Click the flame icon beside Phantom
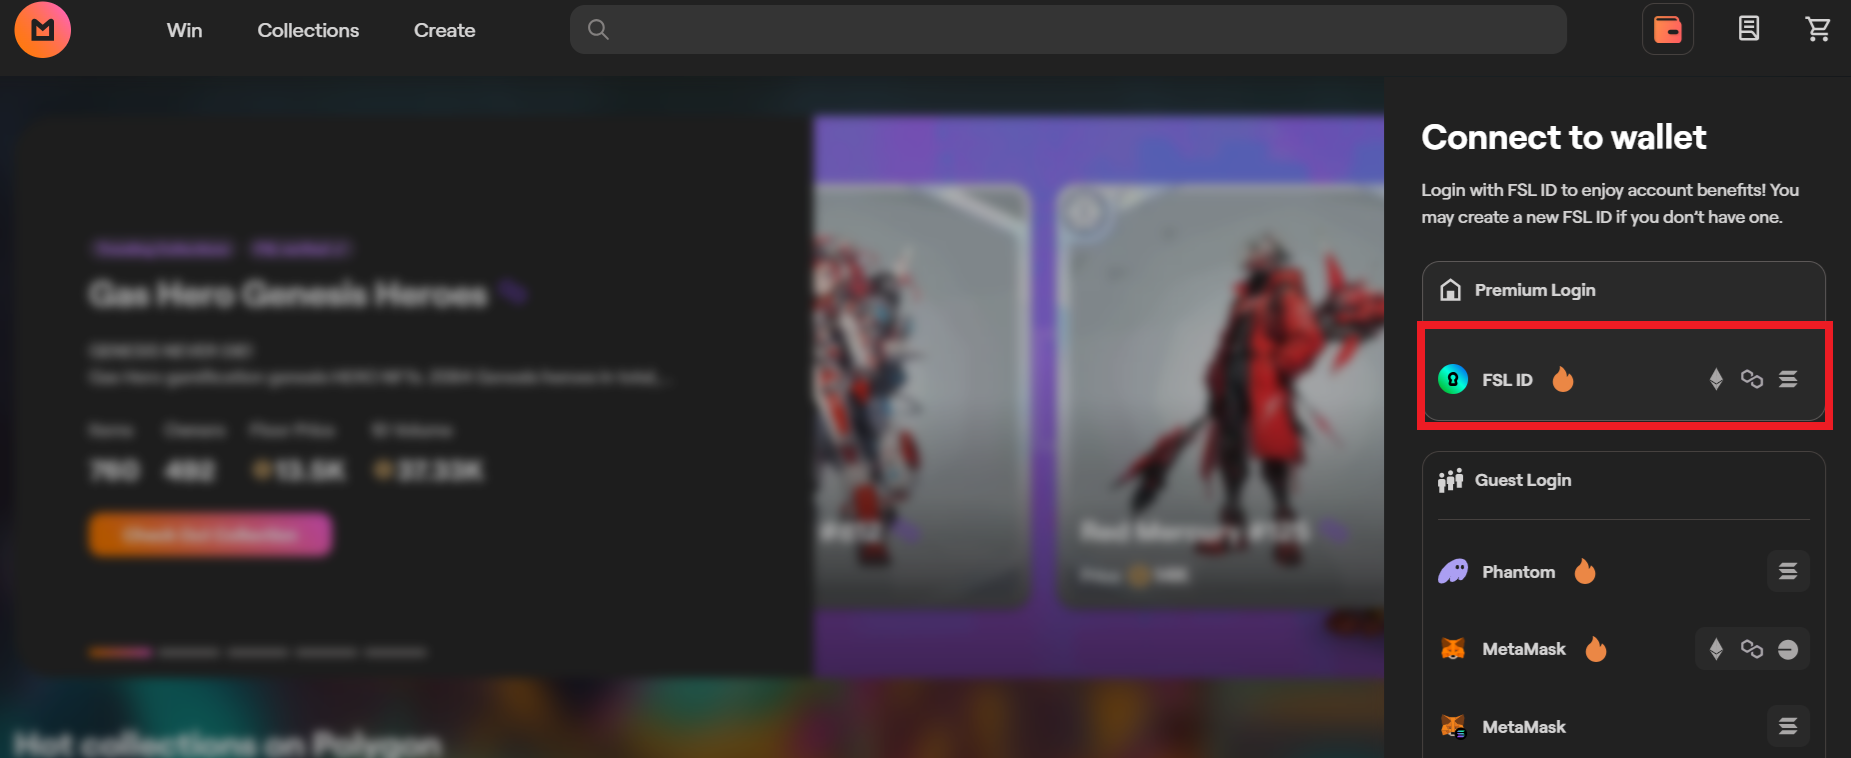 tap(1585, 571)
